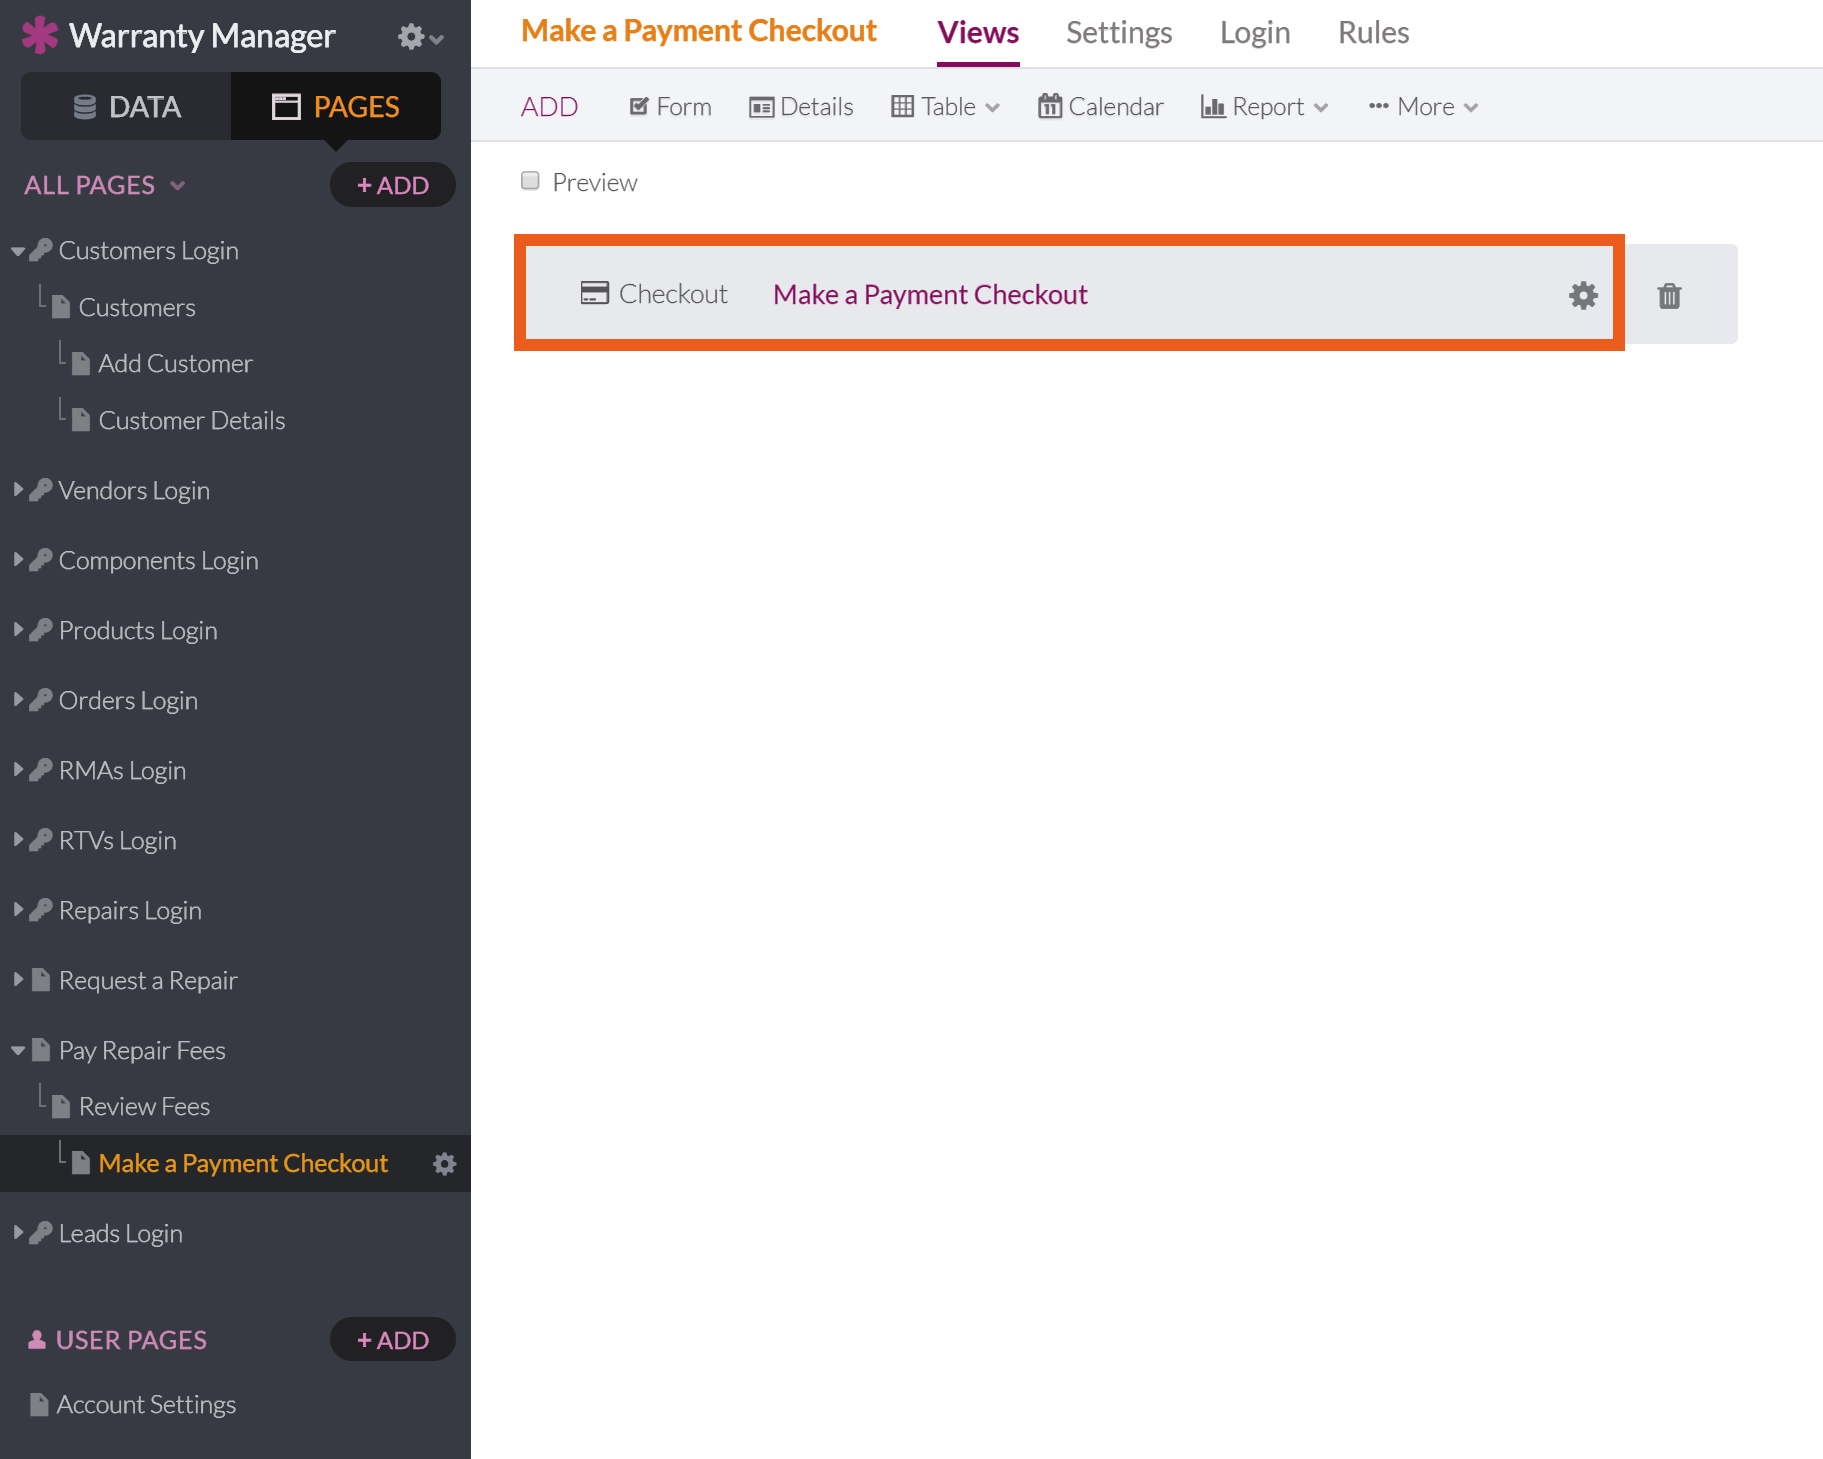Image resolution: width=1823 pixels, height=1459 pixels.
Task: Expand the Repairs Login node
Action: click(x=18, y=910)
